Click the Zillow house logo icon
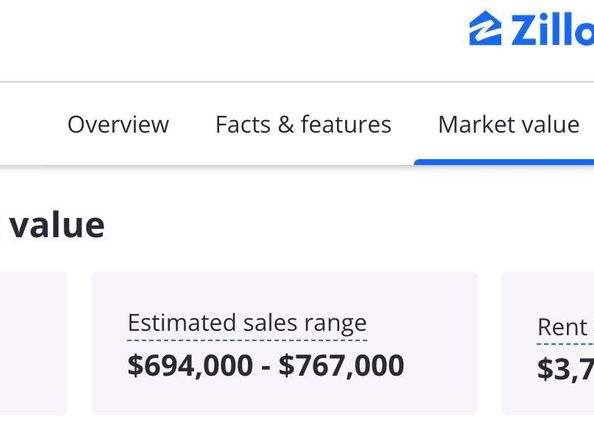The width and height of the screenshot is (594, 445). point(485,28)
